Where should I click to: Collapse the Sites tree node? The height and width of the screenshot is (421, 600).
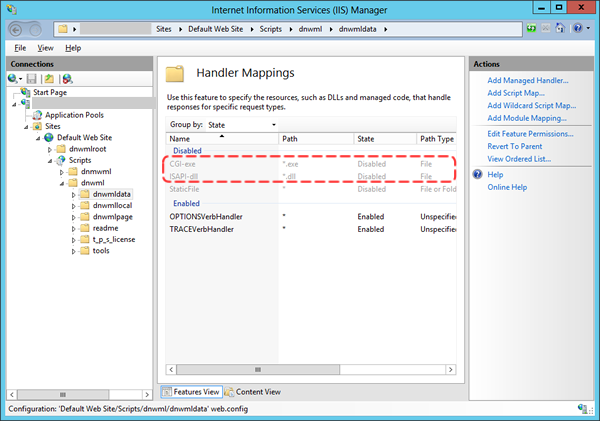click(x=26, y=127)
